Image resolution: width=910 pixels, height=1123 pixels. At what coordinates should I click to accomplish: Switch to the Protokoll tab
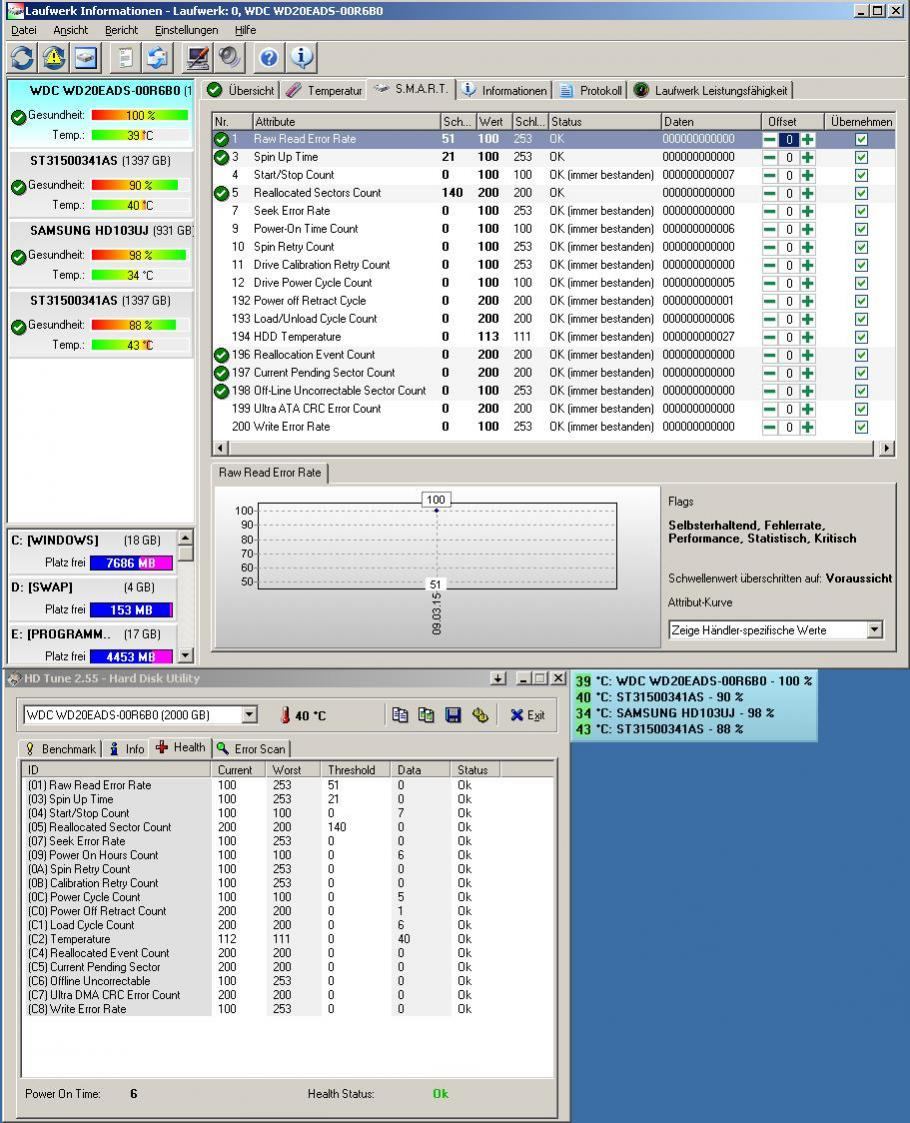(x=591, y=91)
